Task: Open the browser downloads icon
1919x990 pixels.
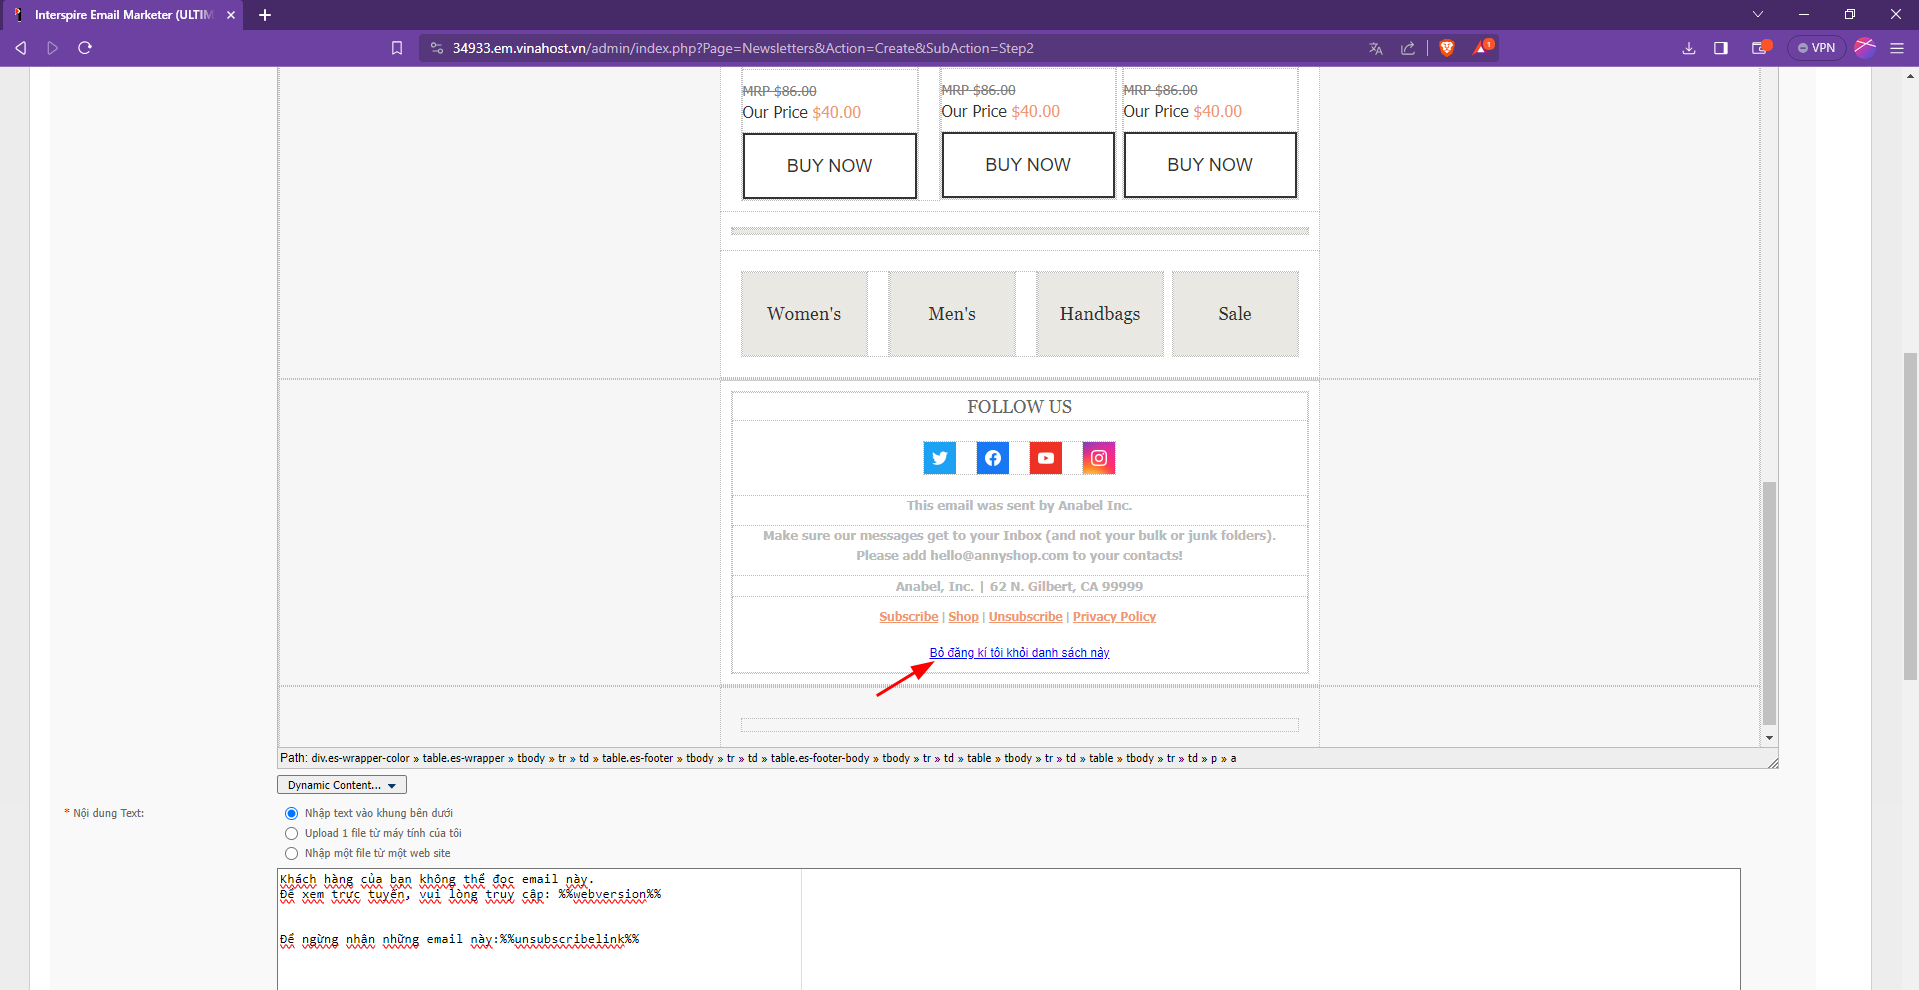Action: point(1689,48)
